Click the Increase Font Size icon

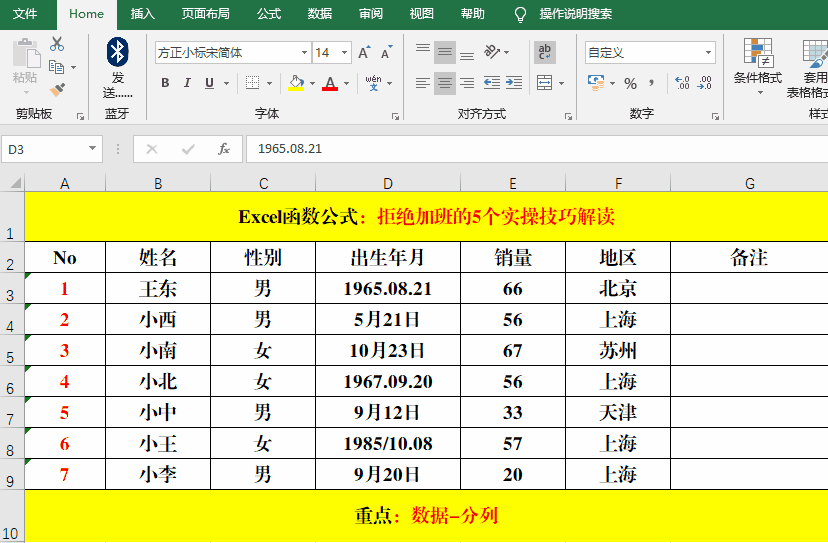(364, 52)
